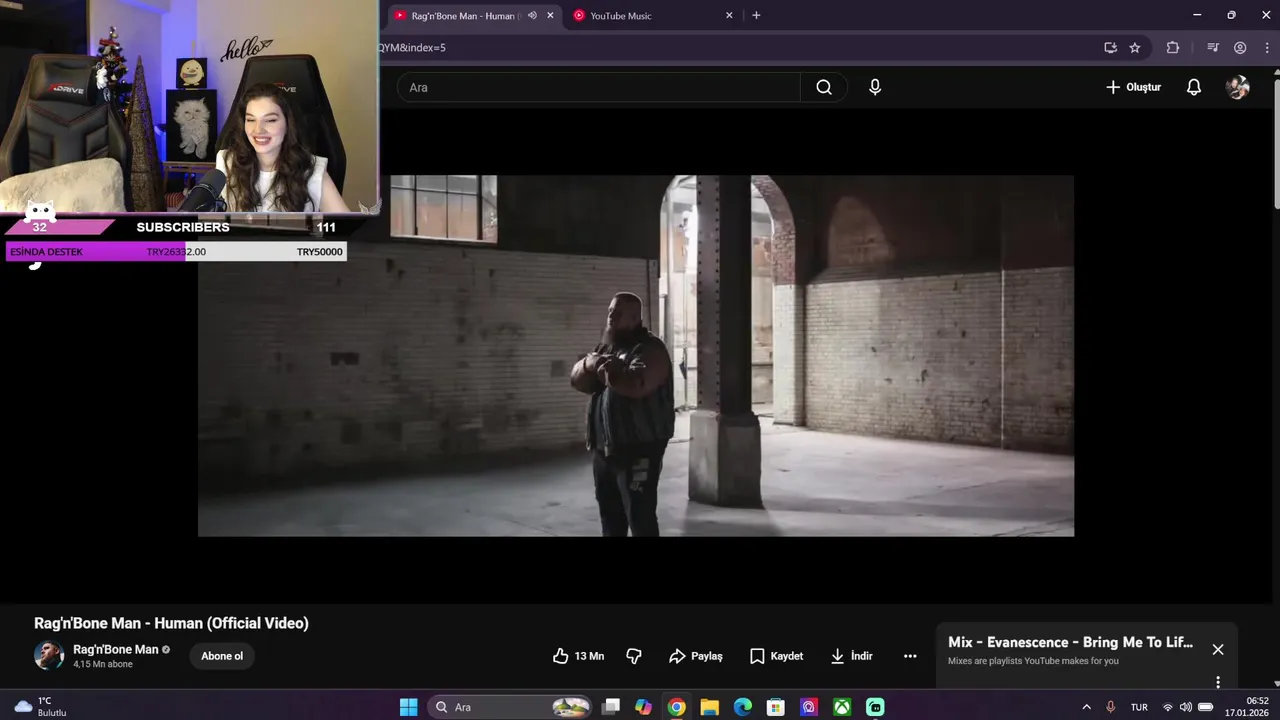1280x720 pixels.
Task: Subscribe using the Abone ol button
Action: tap(222, 656)
